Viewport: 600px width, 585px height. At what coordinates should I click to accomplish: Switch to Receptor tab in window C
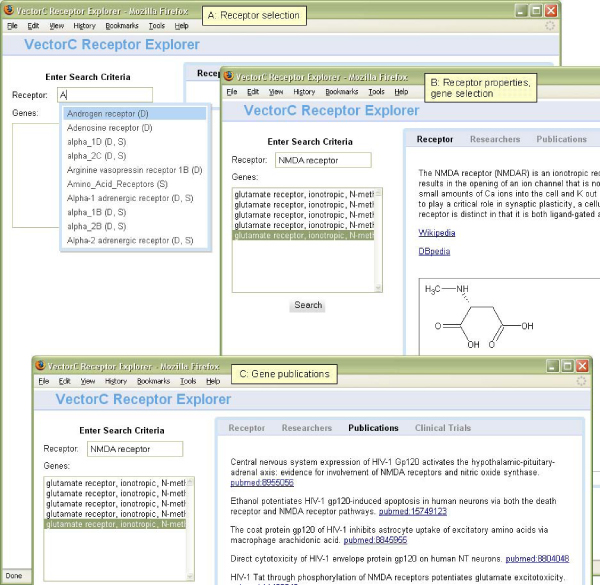coord(246,428)
